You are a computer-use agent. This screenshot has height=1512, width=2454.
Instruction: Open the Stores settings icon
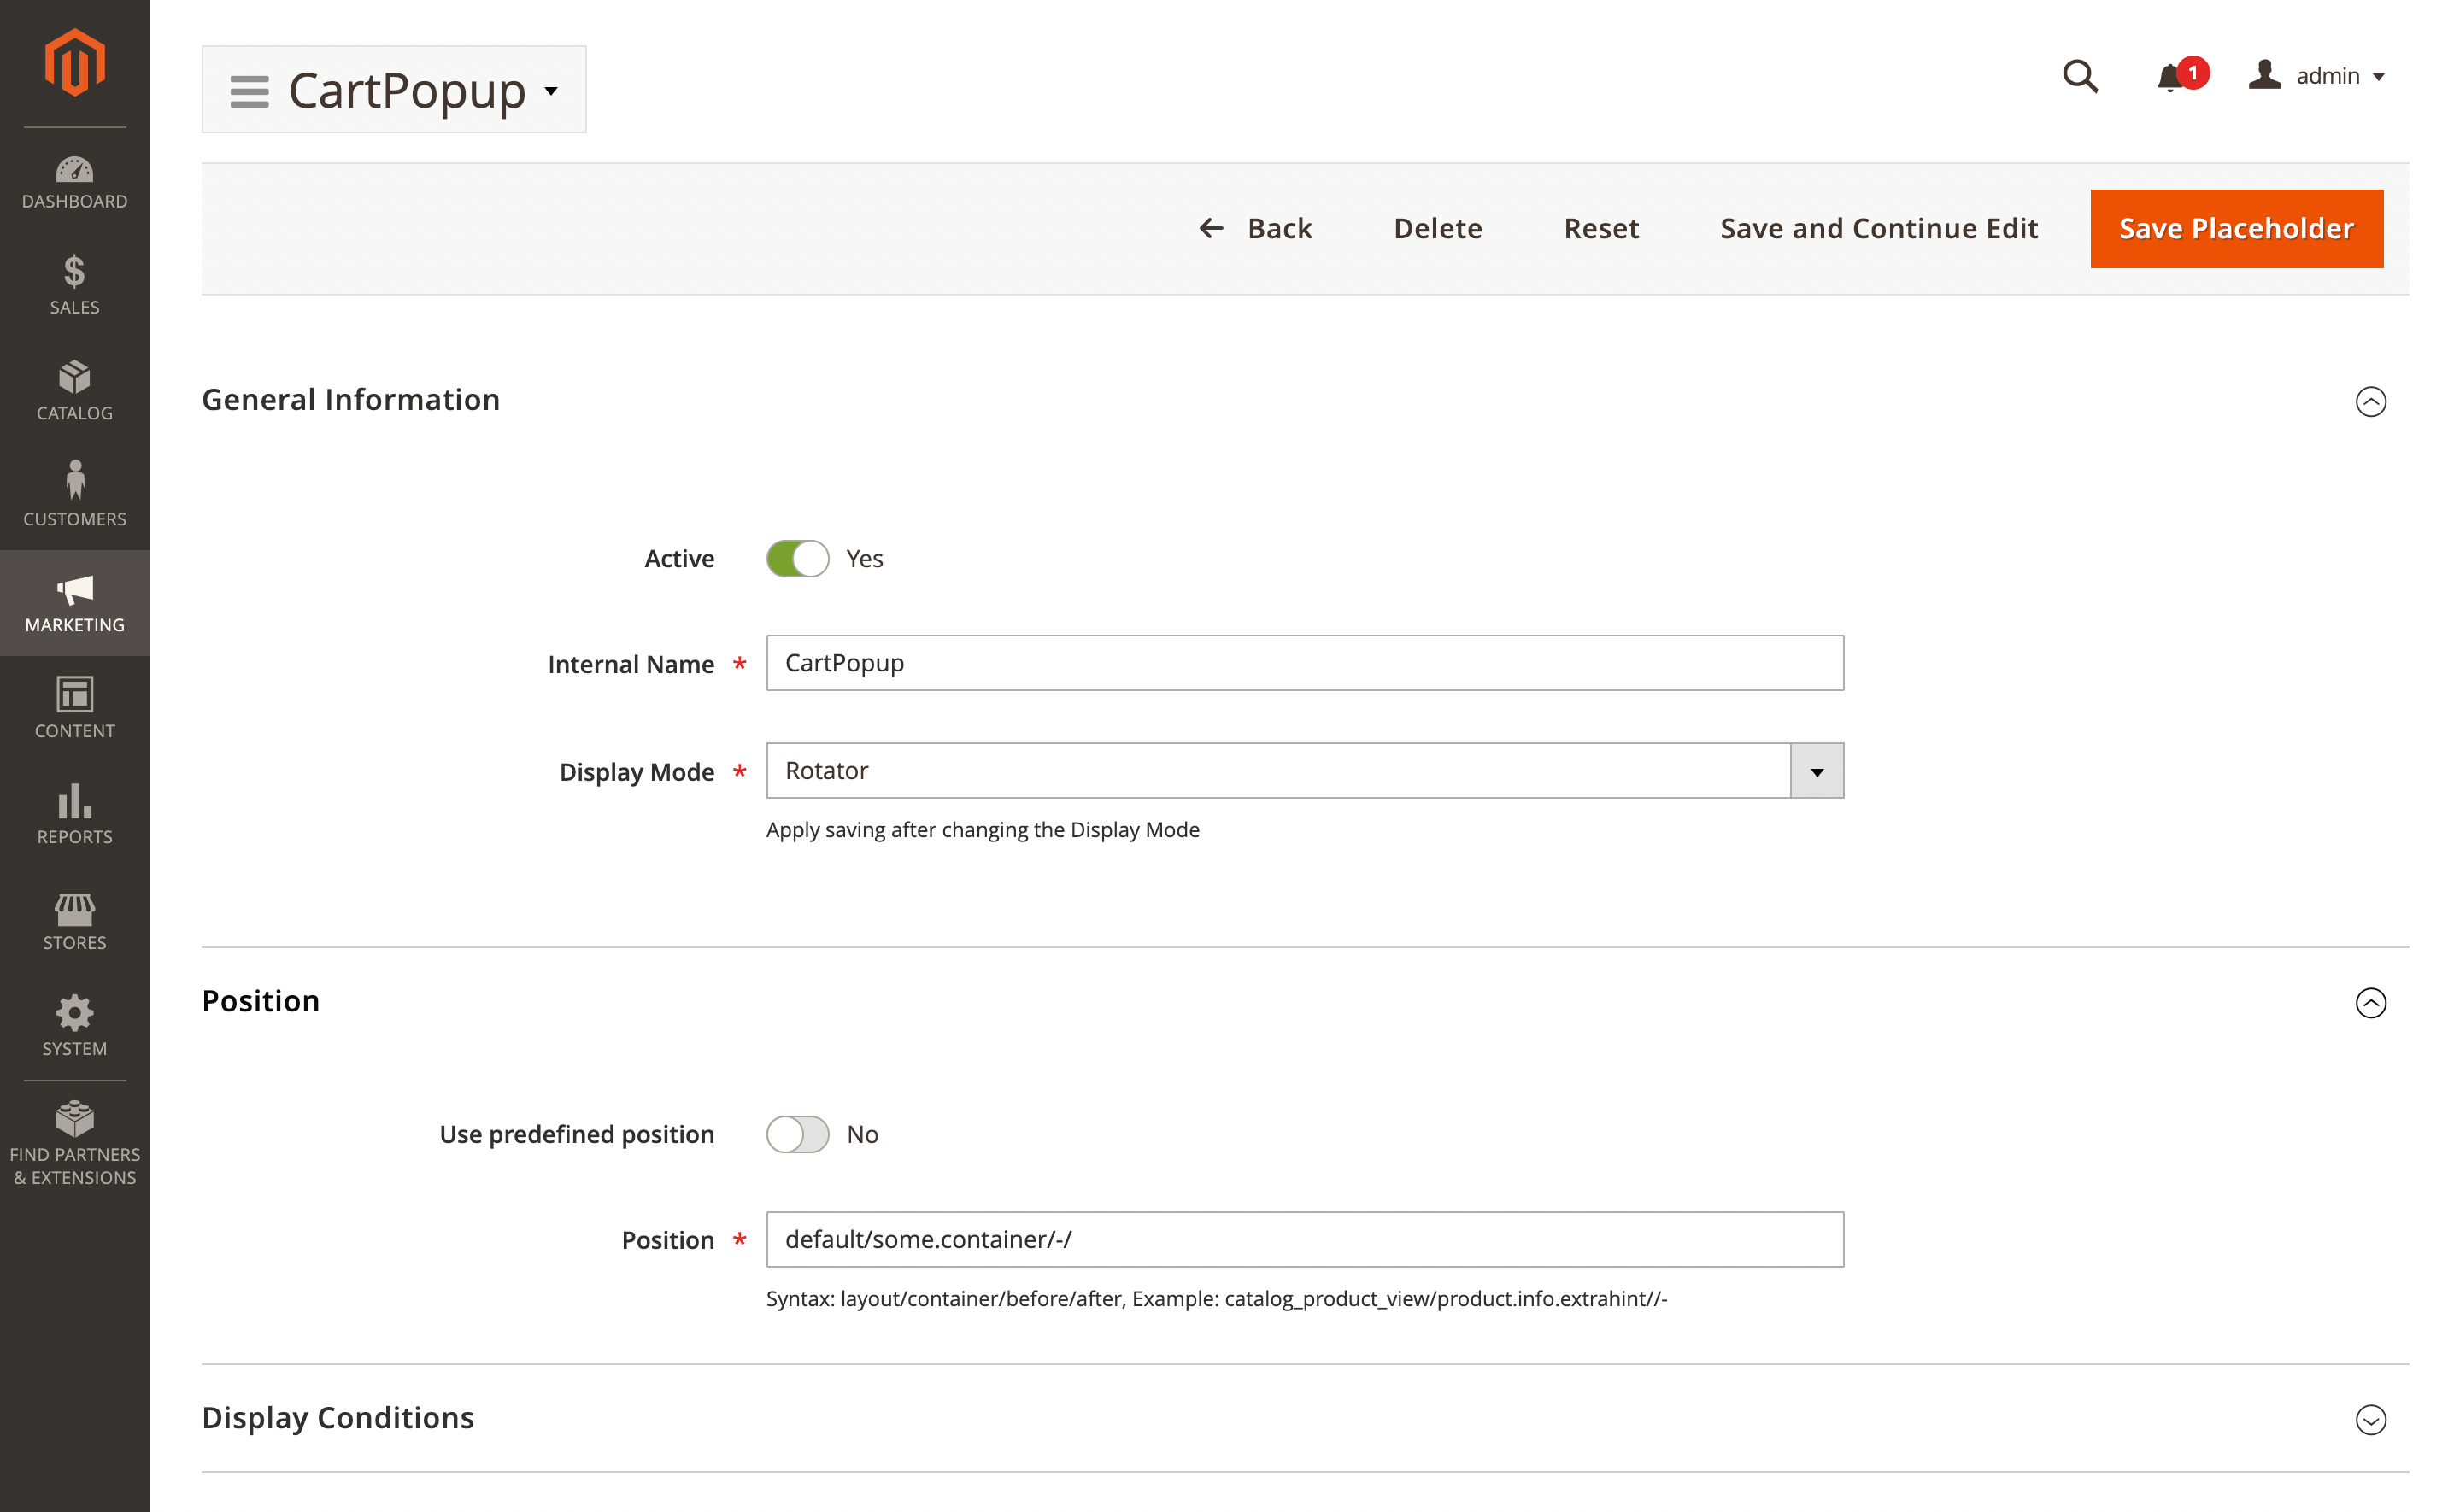click(75, 920)
